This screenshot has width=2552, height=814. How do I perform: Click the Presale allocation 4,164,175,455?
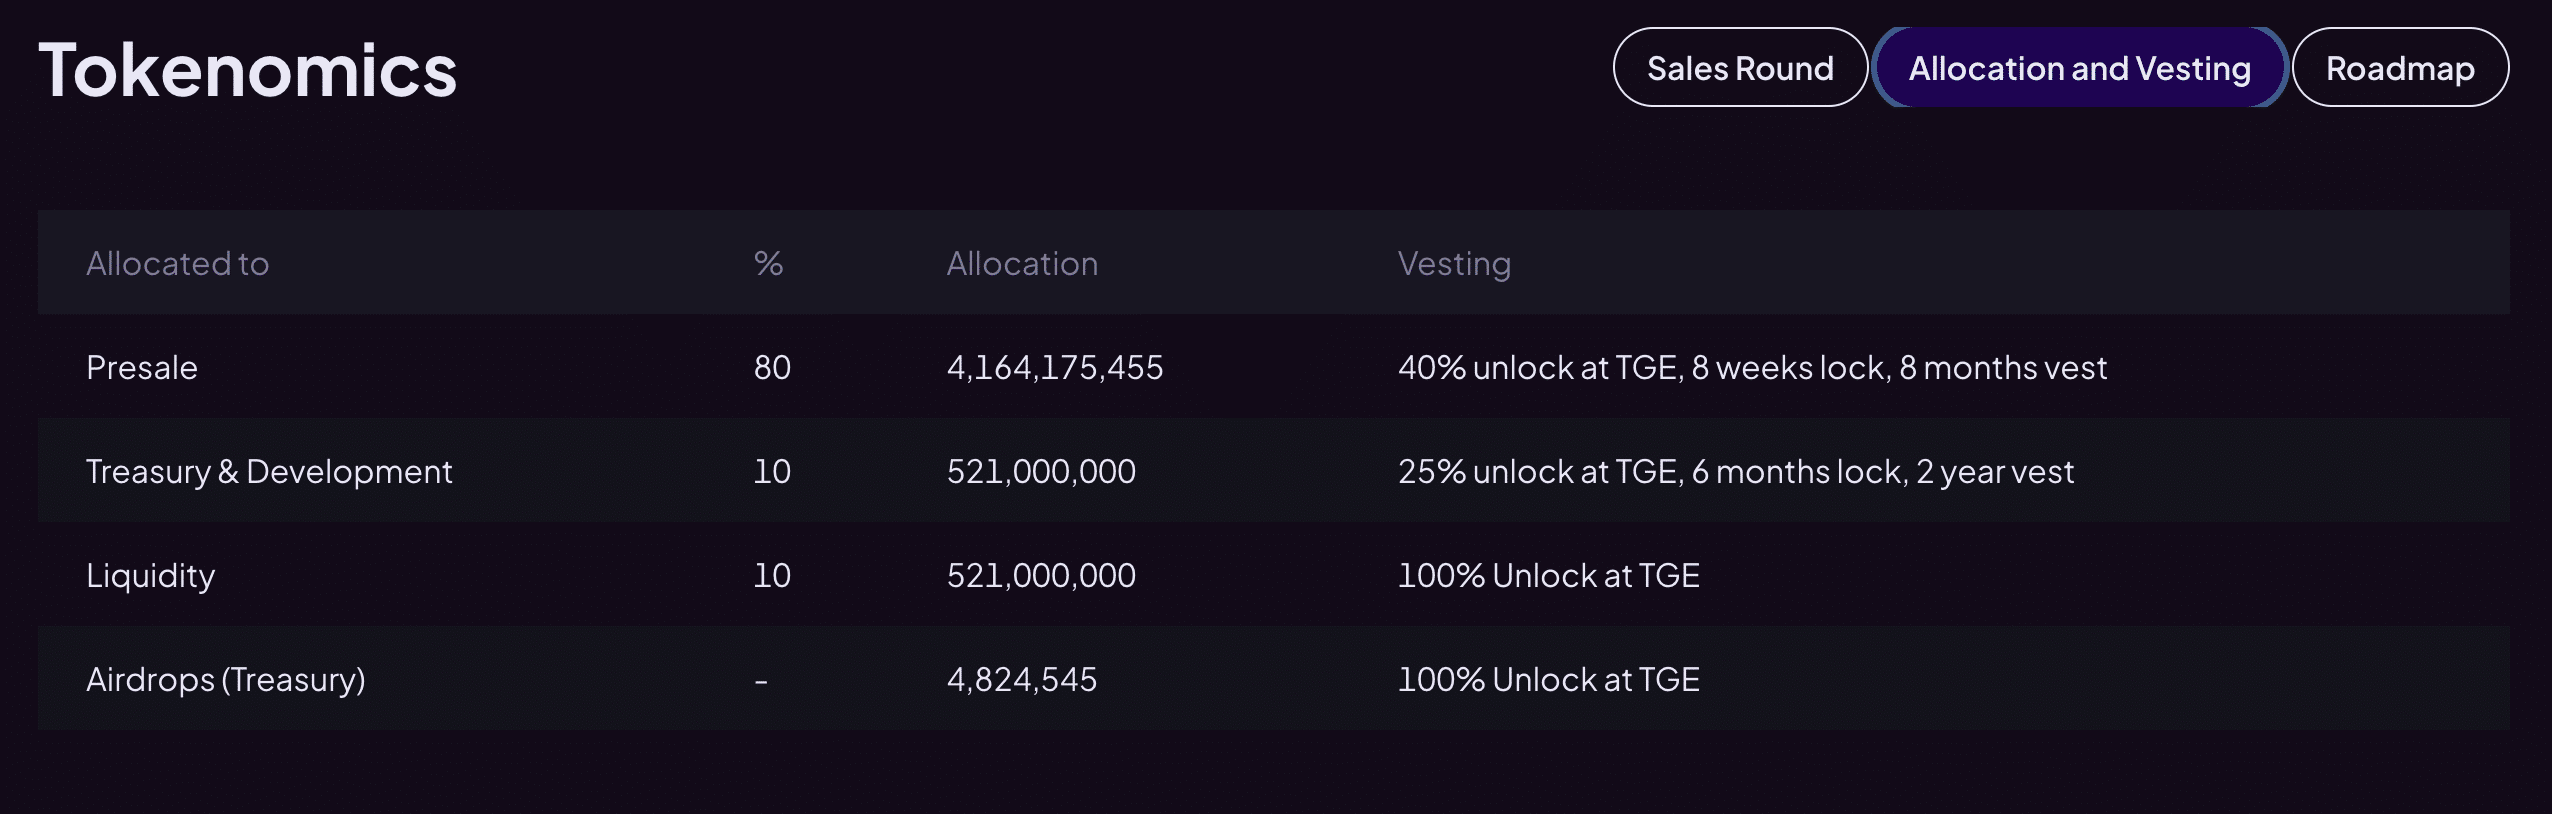click(x=1055, y=368)
